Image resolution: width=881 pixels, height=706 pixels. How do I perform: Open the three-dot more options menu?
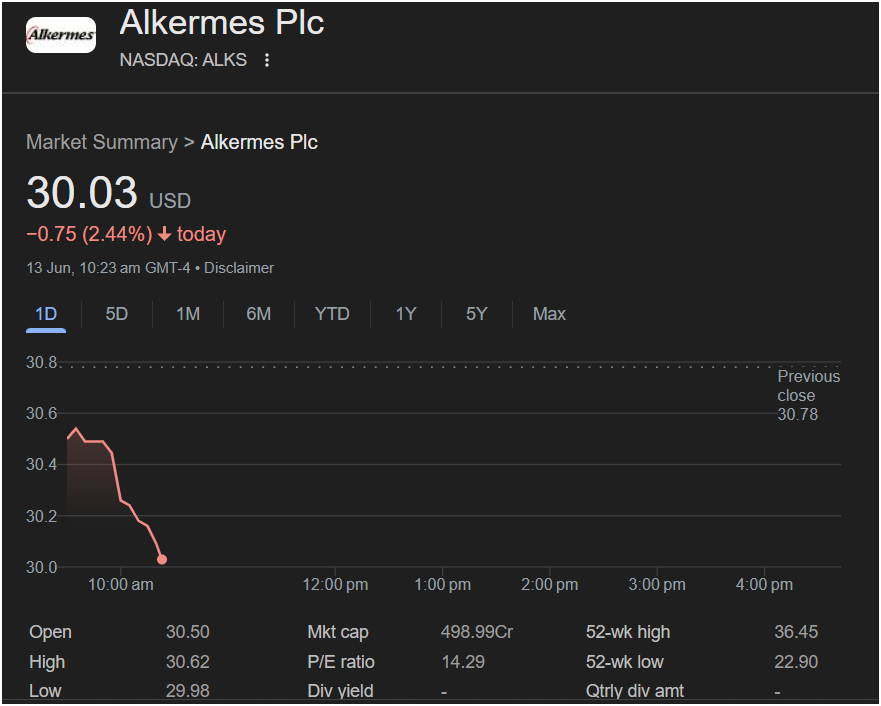[267, 60]
